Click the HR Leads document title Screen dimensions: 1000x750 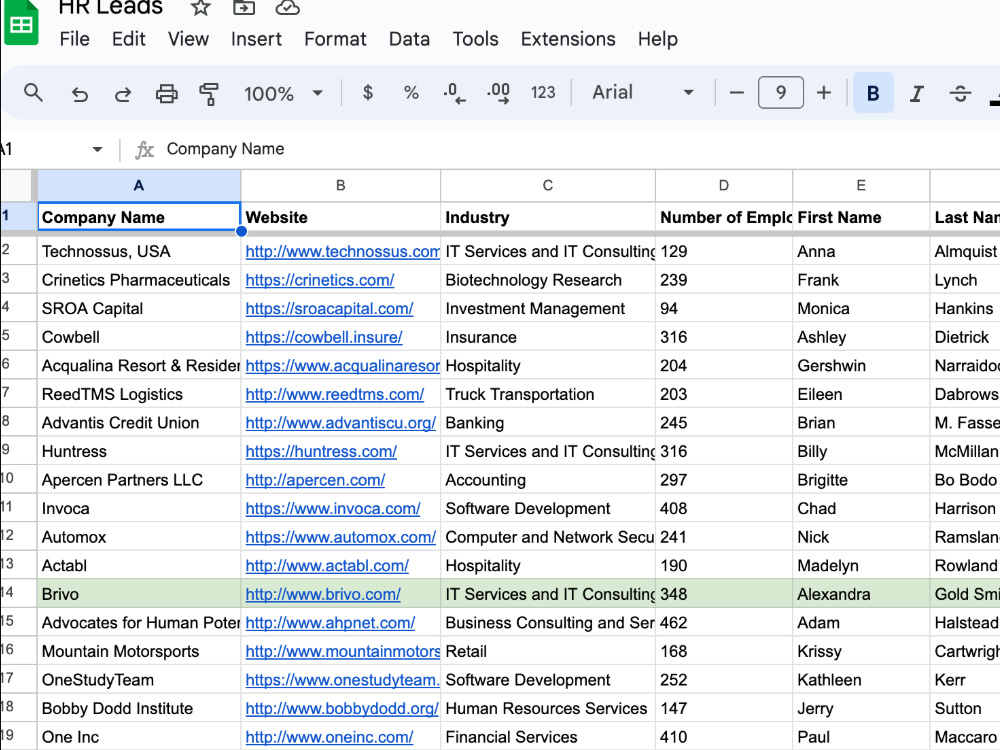tap(110, 8)
